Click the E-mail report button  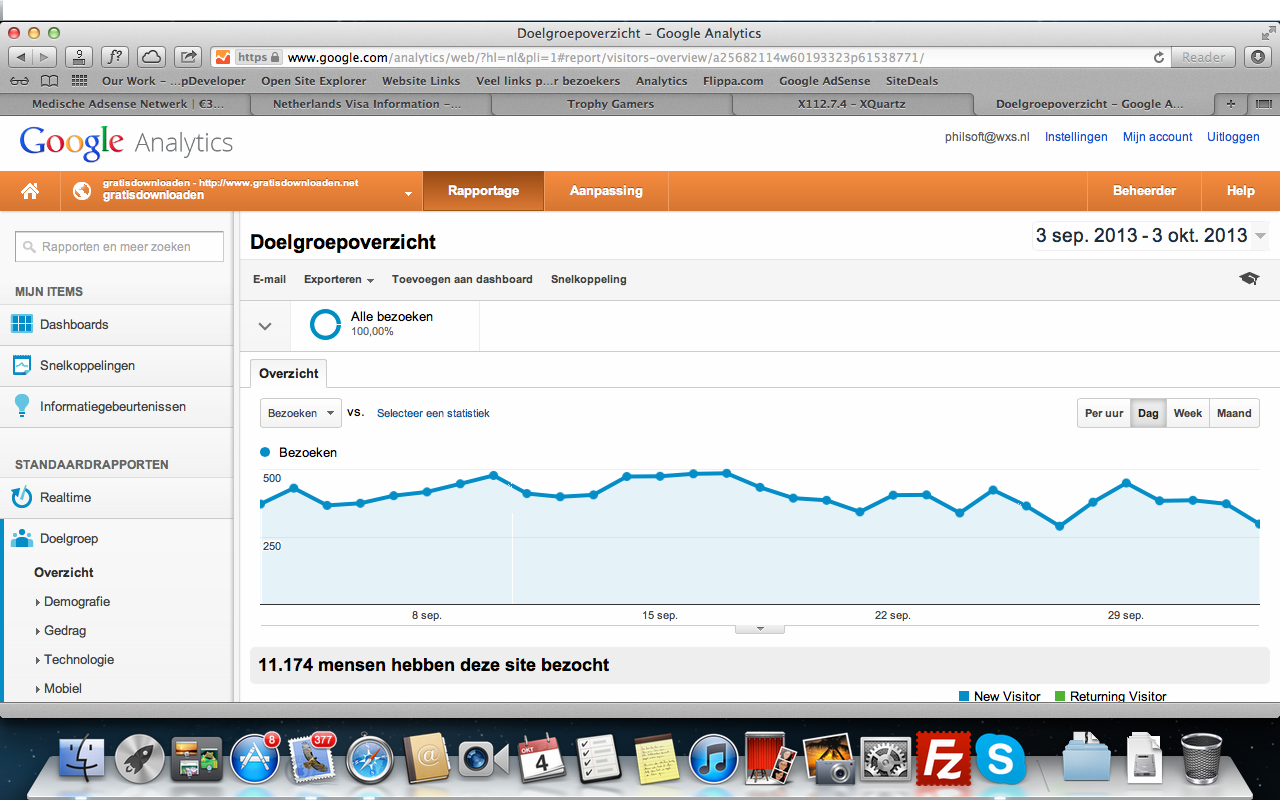coord(269,279)
